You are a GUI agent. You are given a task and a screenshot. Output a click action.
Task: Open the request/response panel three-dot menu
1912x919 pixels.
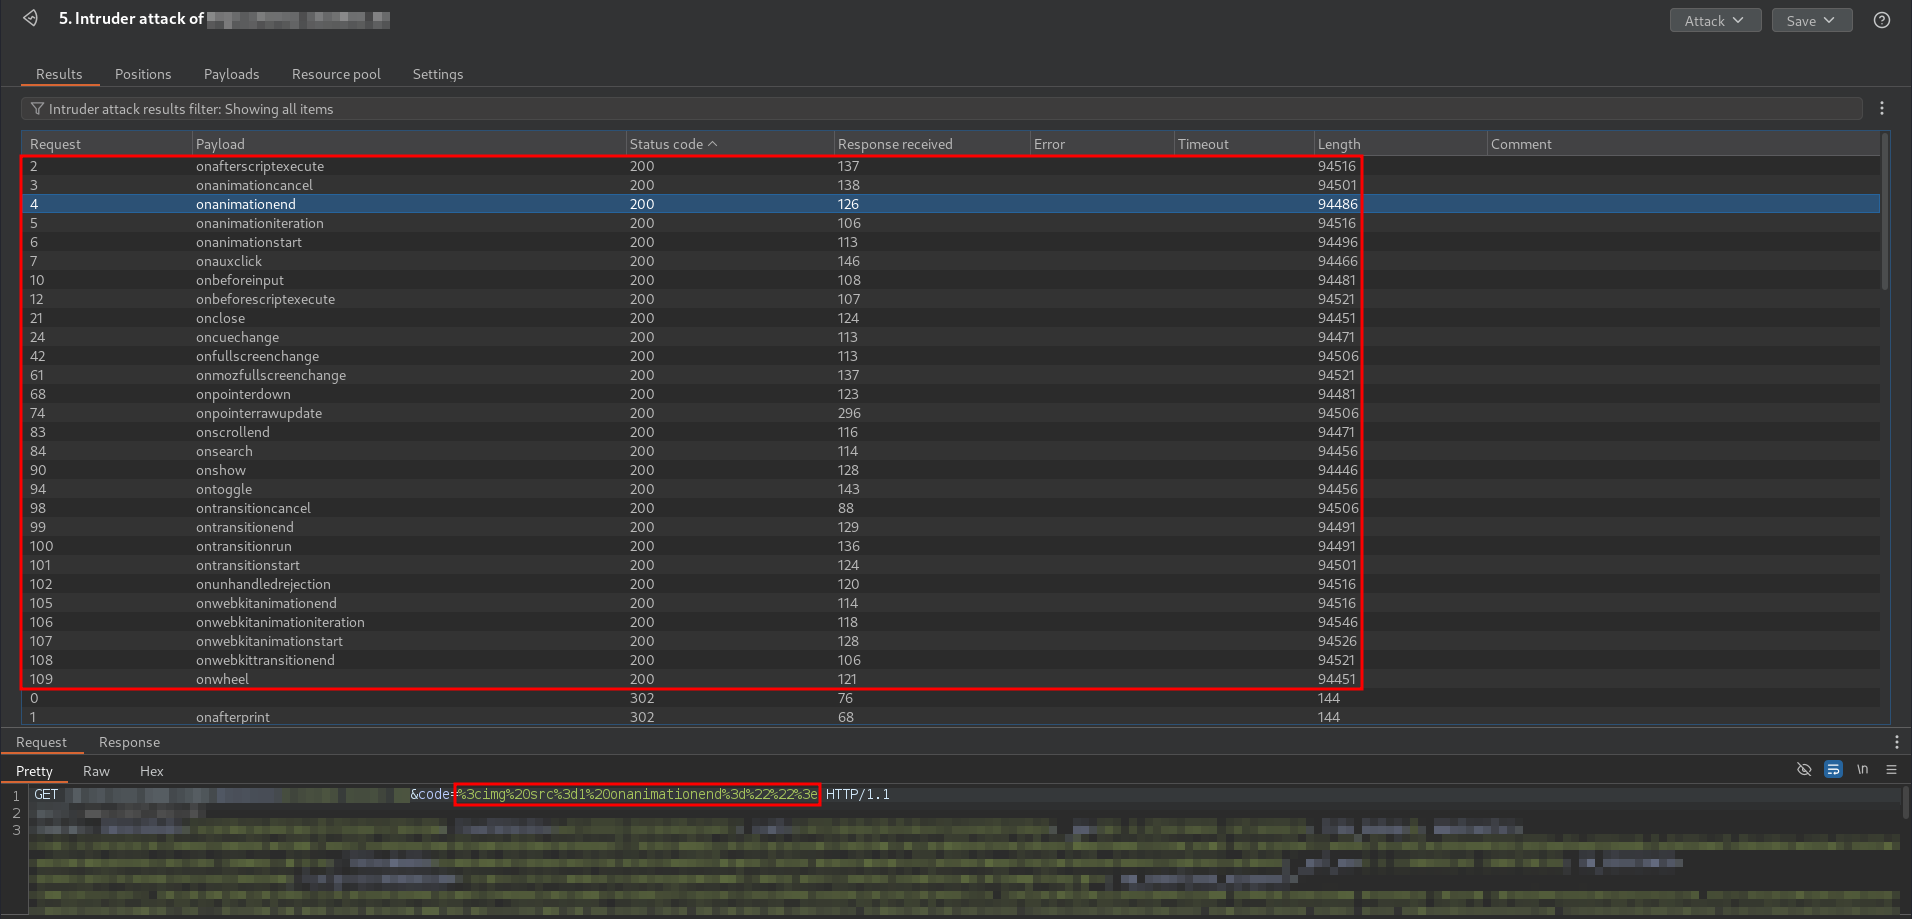(x=1896, y=742)
